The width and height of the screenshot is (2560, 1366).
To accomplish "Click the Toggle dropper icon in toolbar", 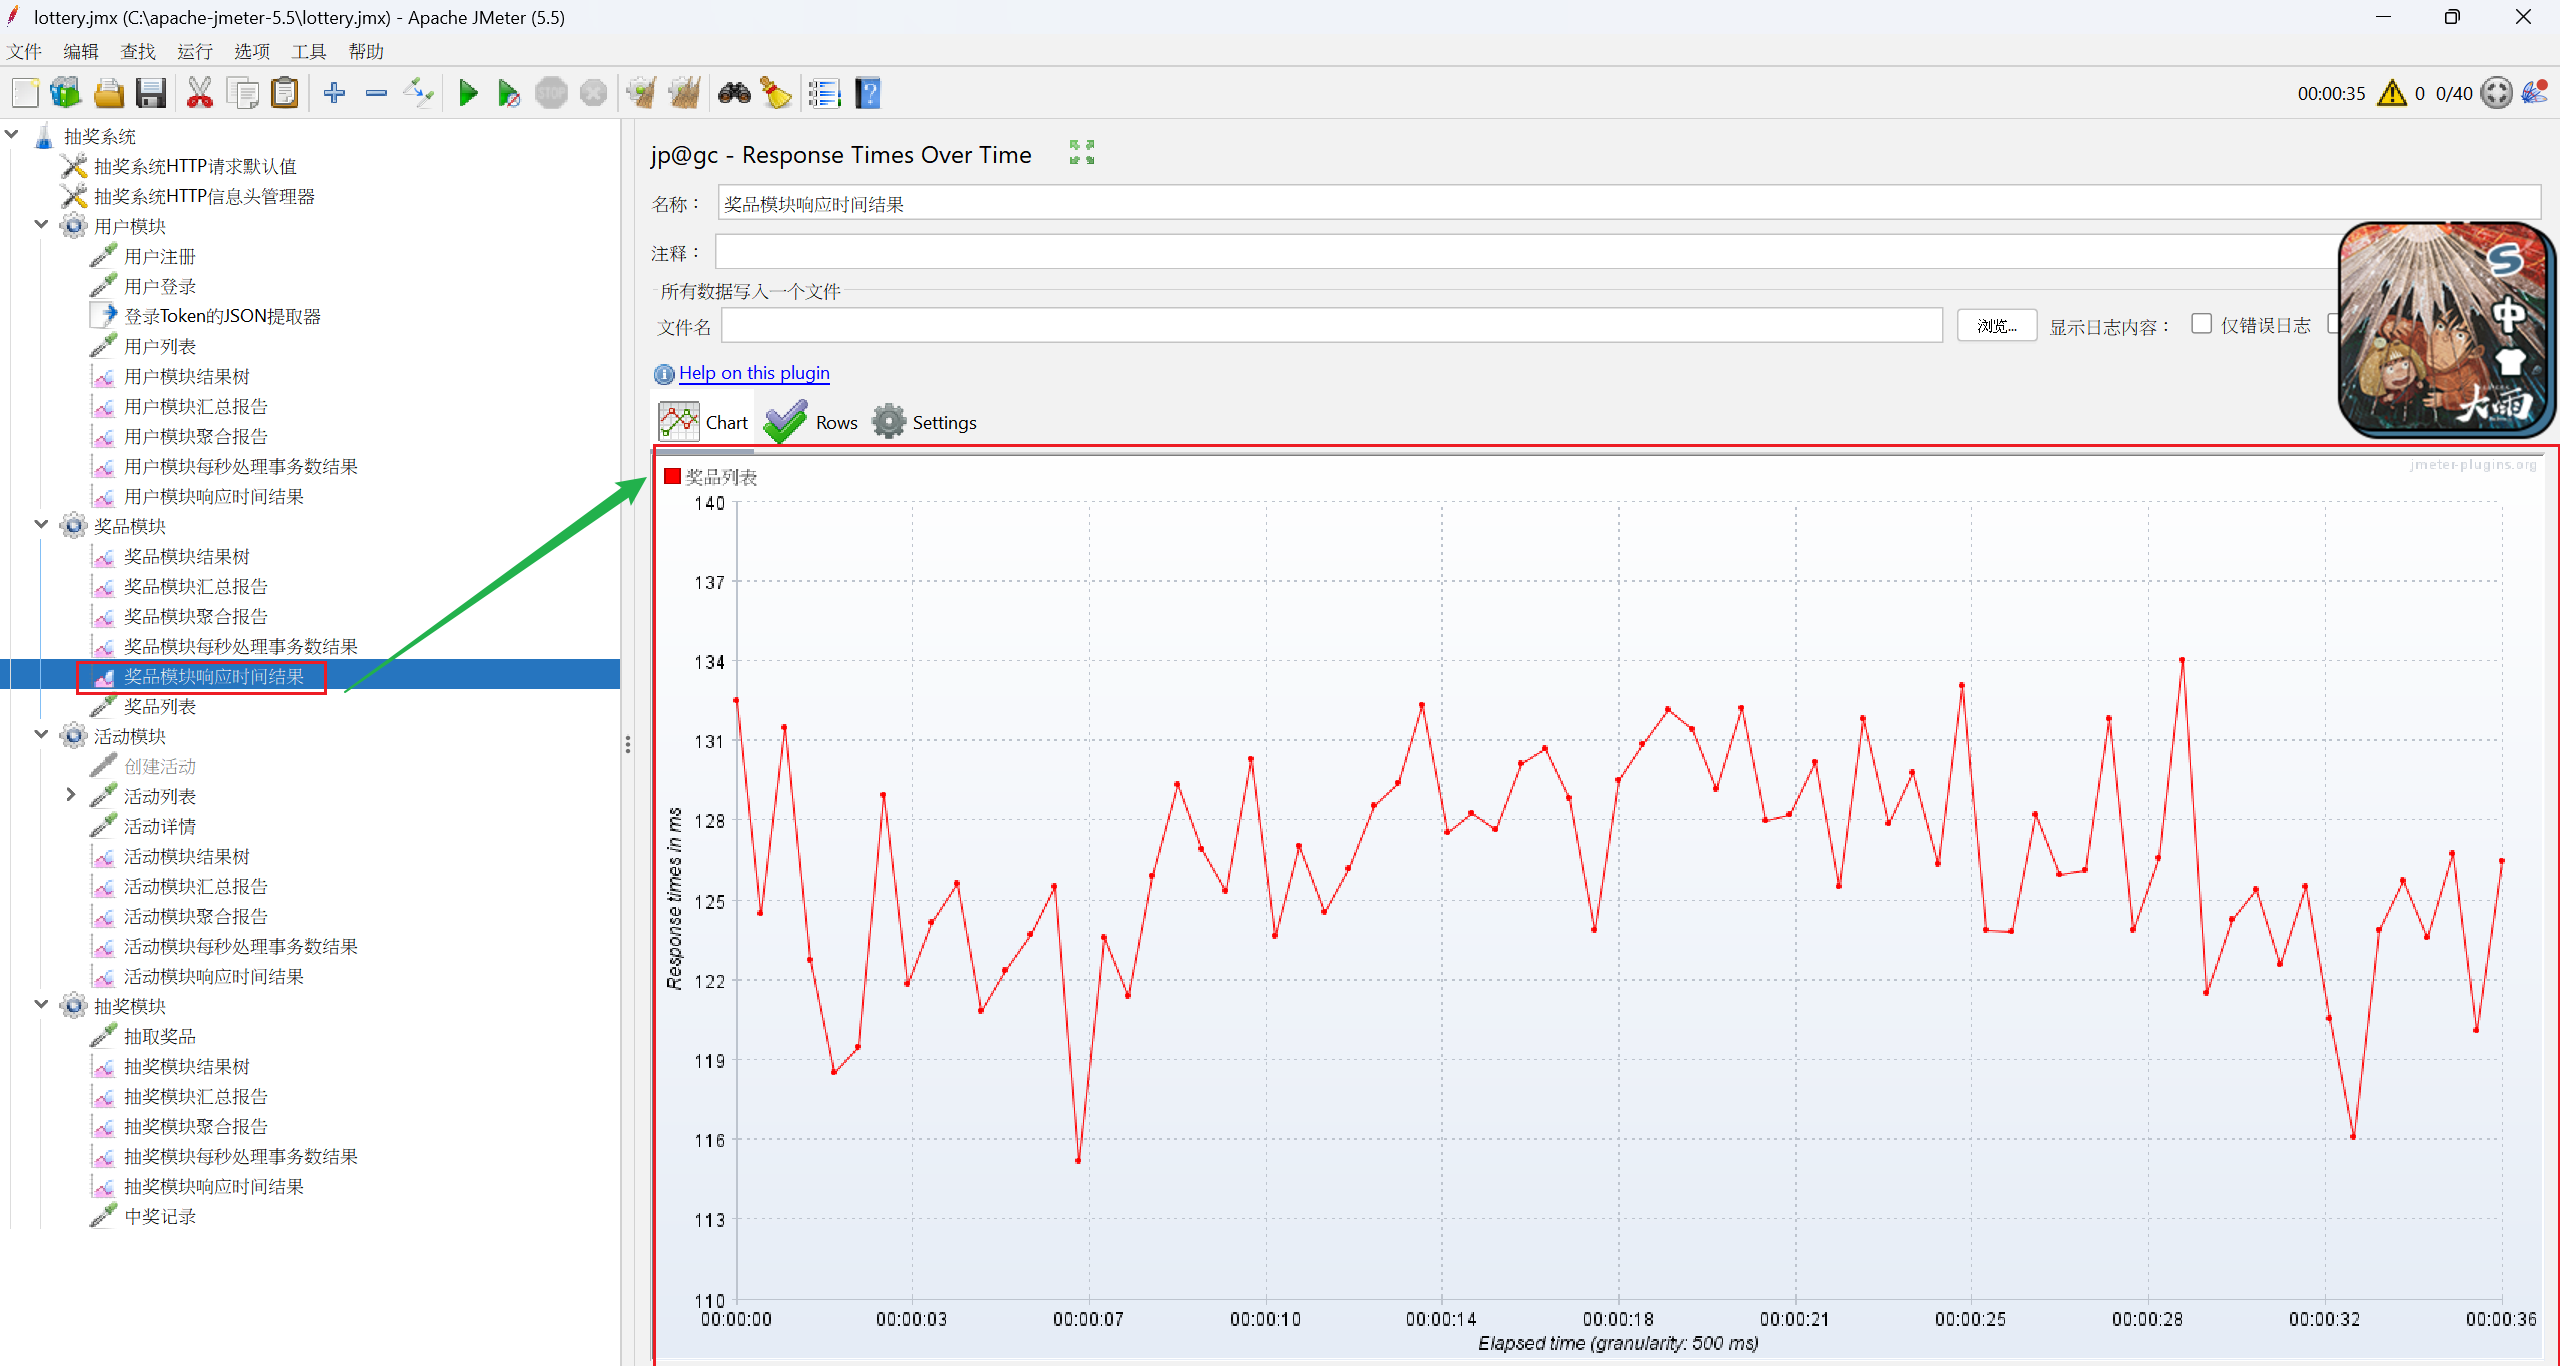I will click(x=418, y=94).
